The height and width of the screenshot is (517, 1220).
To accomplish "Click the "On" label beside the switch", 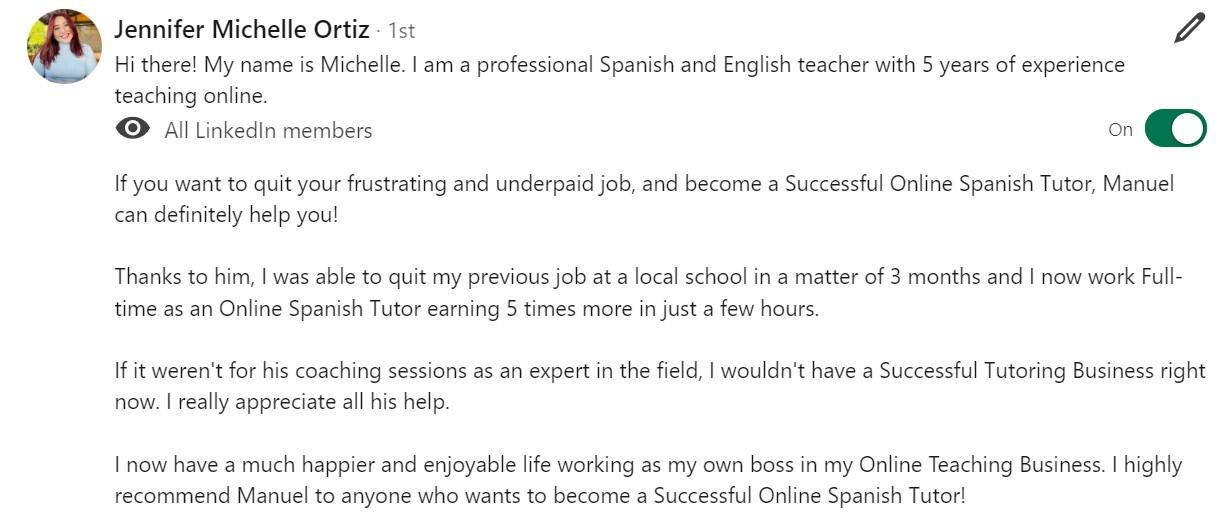I will point(1120,129).
